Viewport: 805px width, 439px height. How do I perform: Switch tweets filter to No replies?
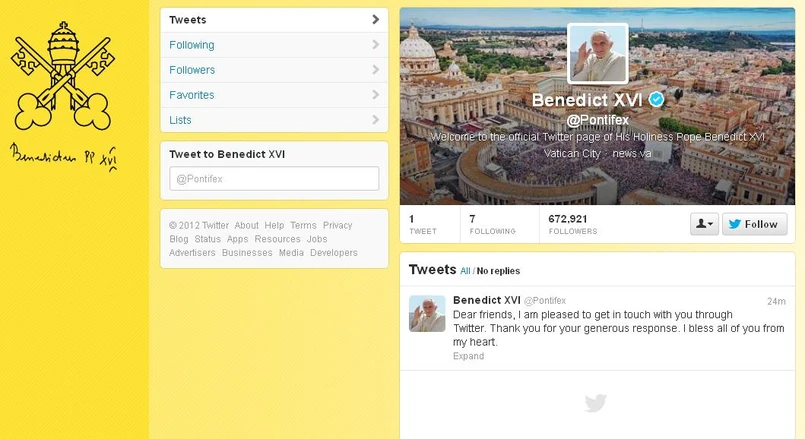pyautogui.click(x=498, y=271)
